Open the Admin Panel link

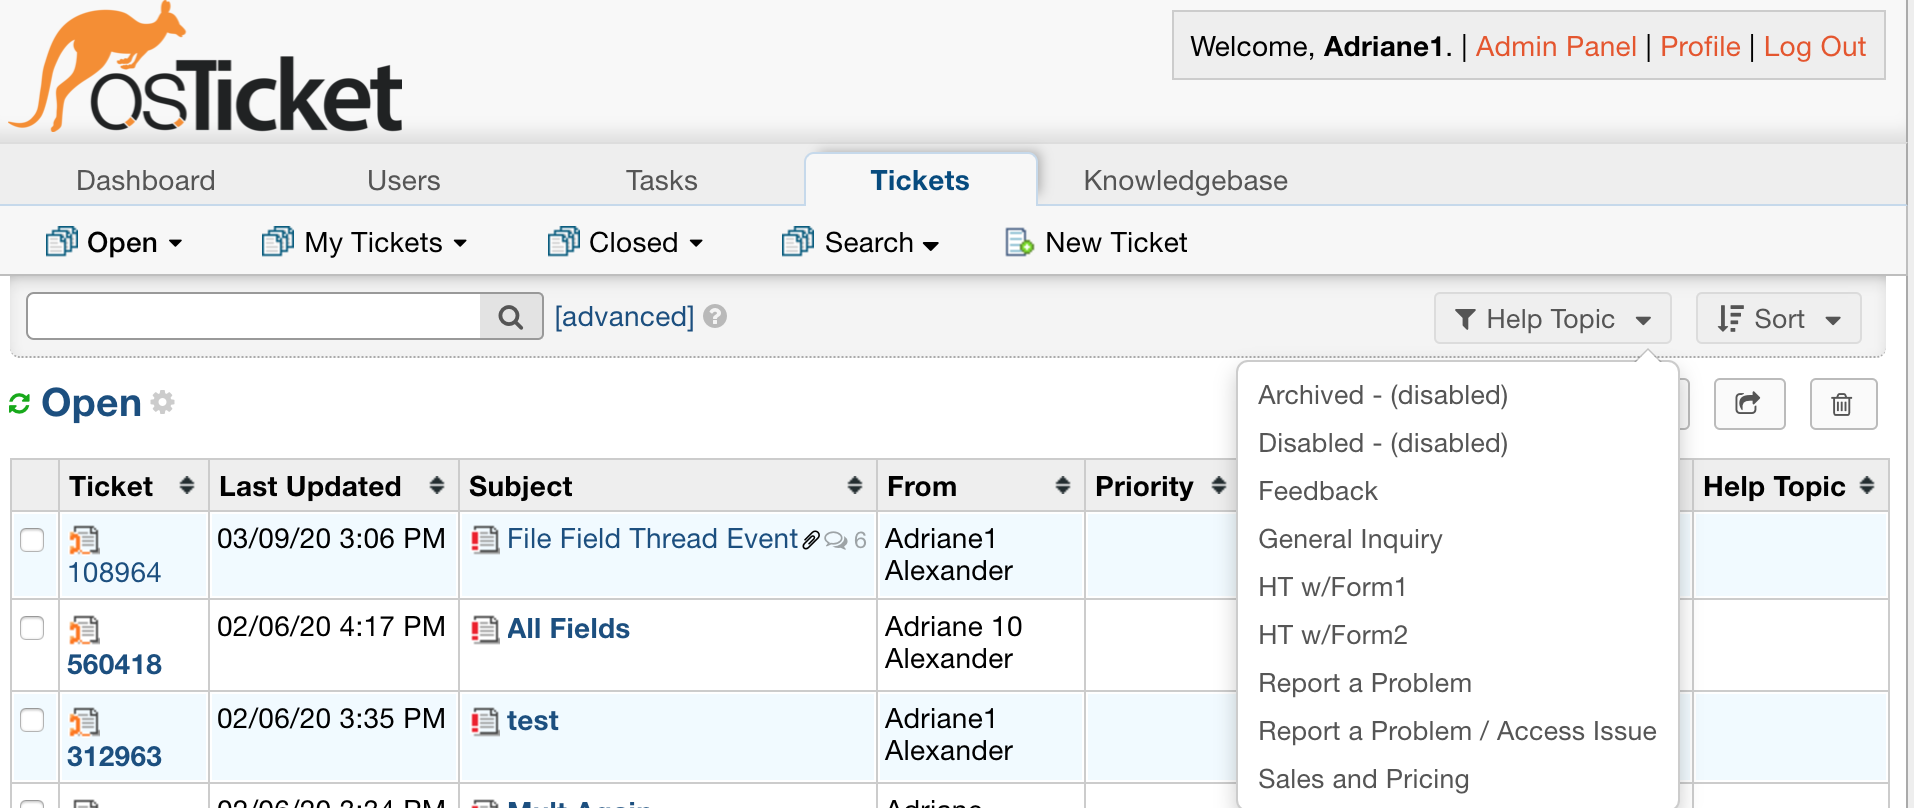[x=1555, y=47]
